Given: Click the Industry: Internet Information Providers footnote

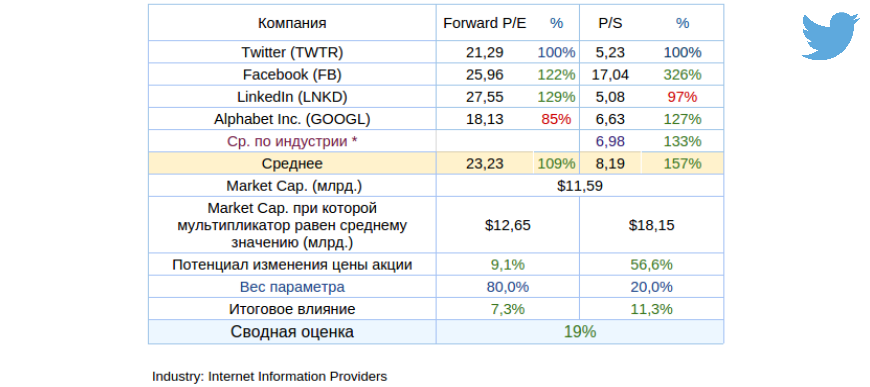Looking at the screenshot, I should tap(270, 376).
